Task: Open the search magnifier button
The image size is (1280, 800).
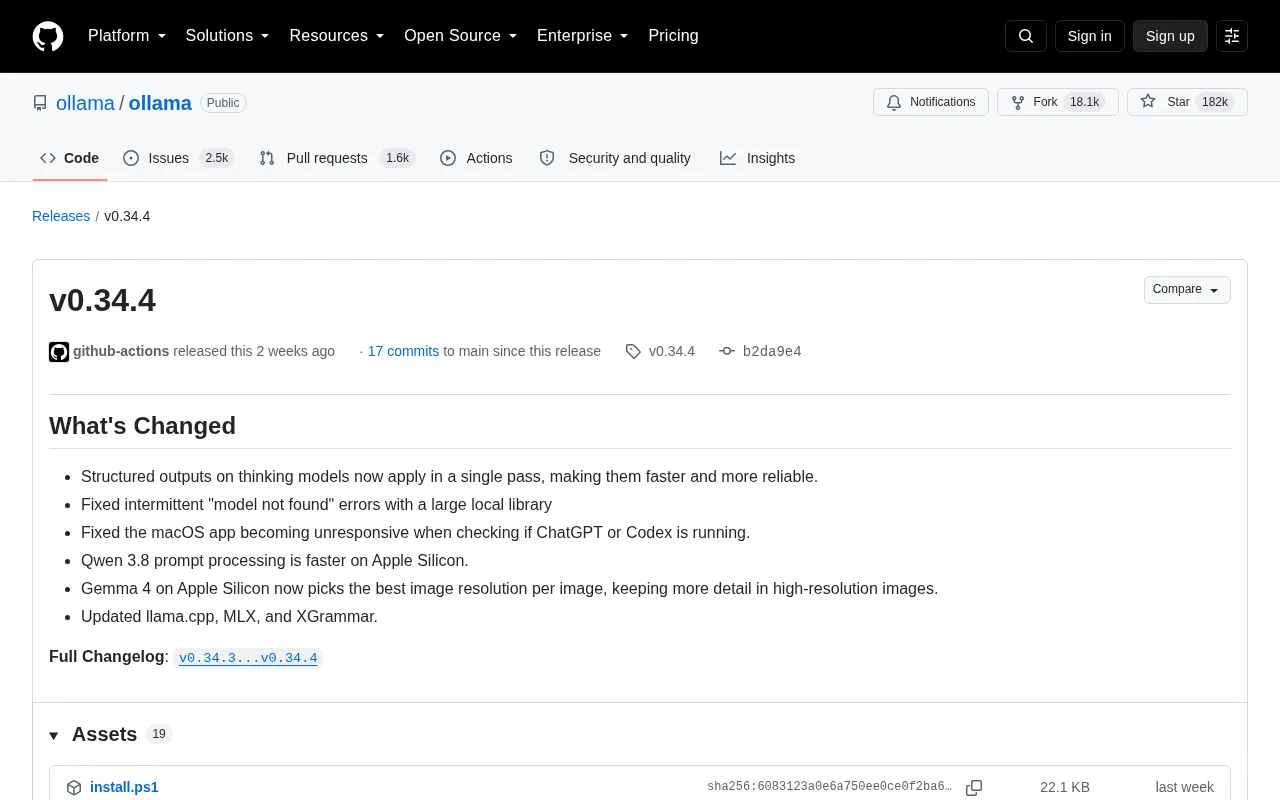Action: click(1026, 36)
